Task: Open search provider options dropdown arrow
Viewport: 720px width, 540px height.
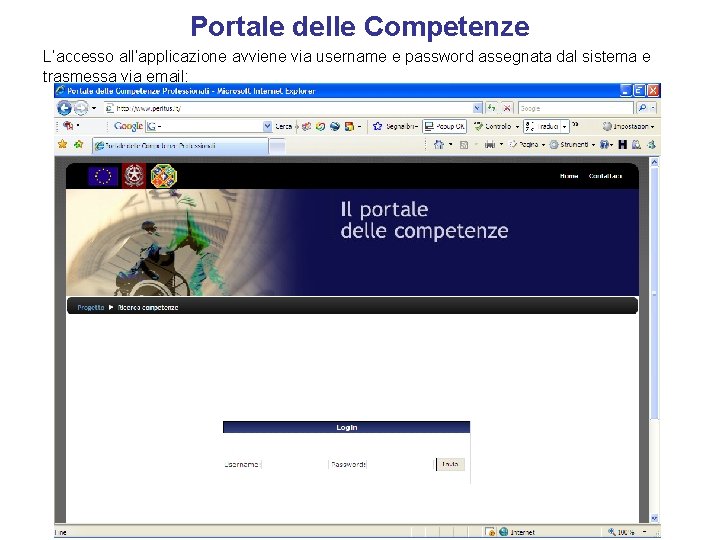Action: point(653,108)
